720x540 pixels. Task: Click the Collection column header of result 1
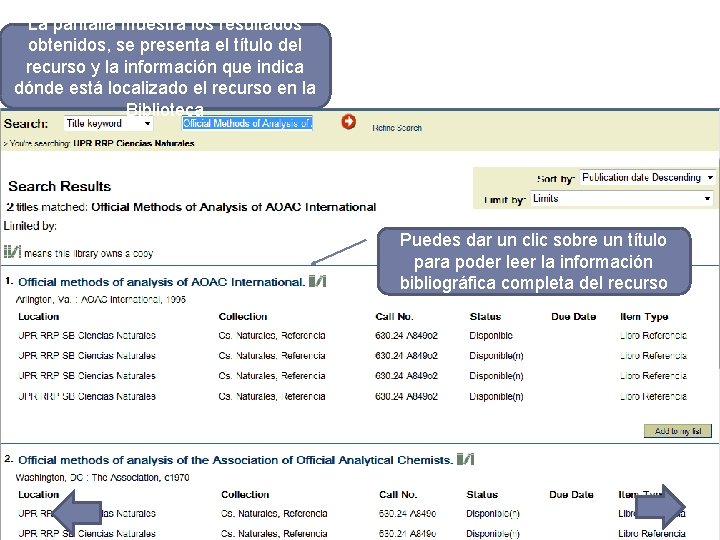pos(243,316)
